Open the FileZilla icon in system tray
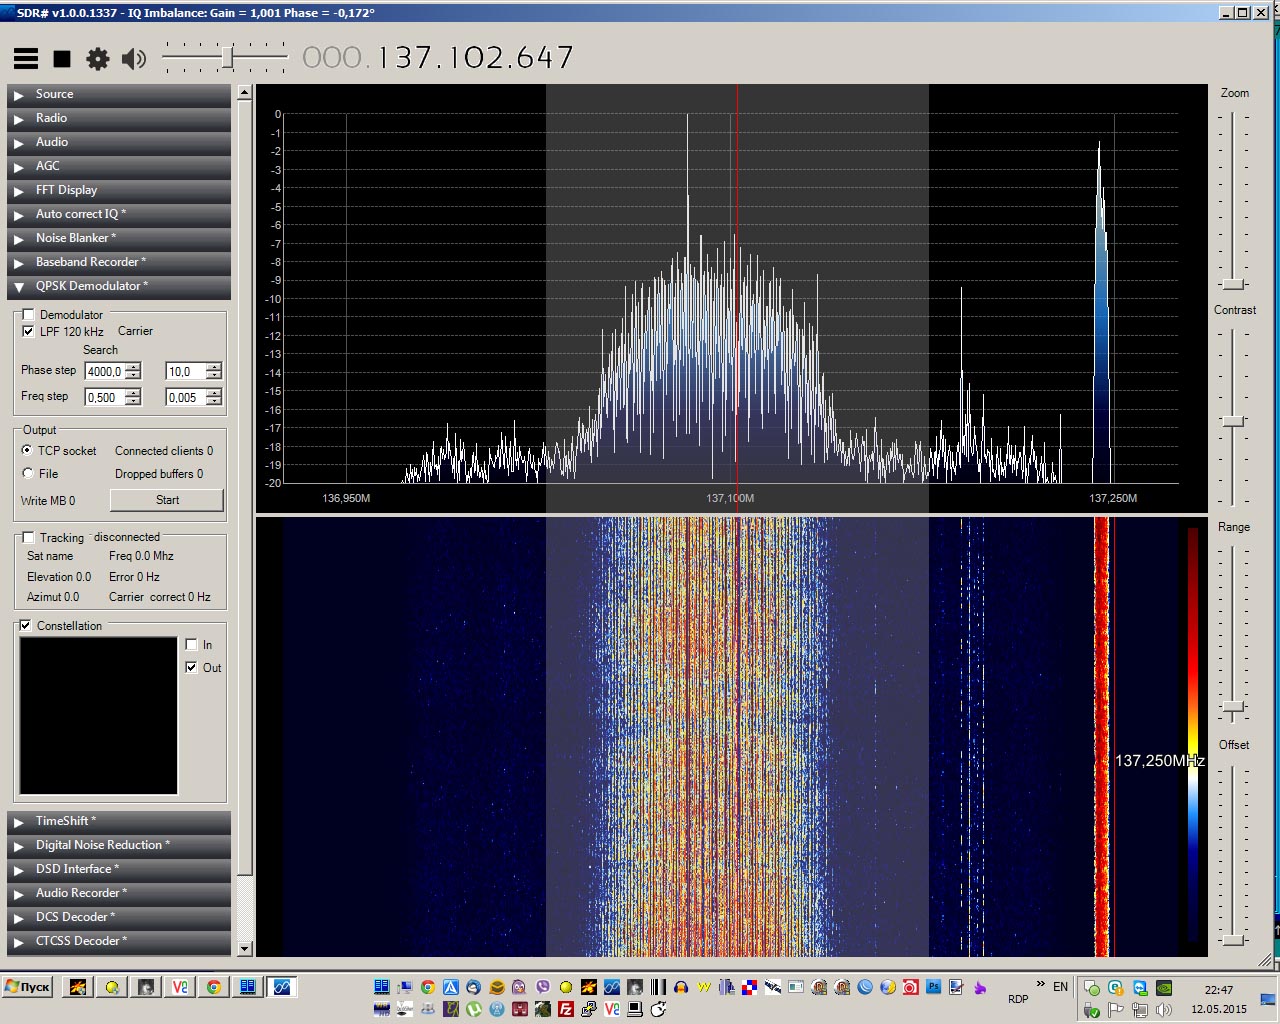Screen dimensions: 1280x1024 (566, 1009)
